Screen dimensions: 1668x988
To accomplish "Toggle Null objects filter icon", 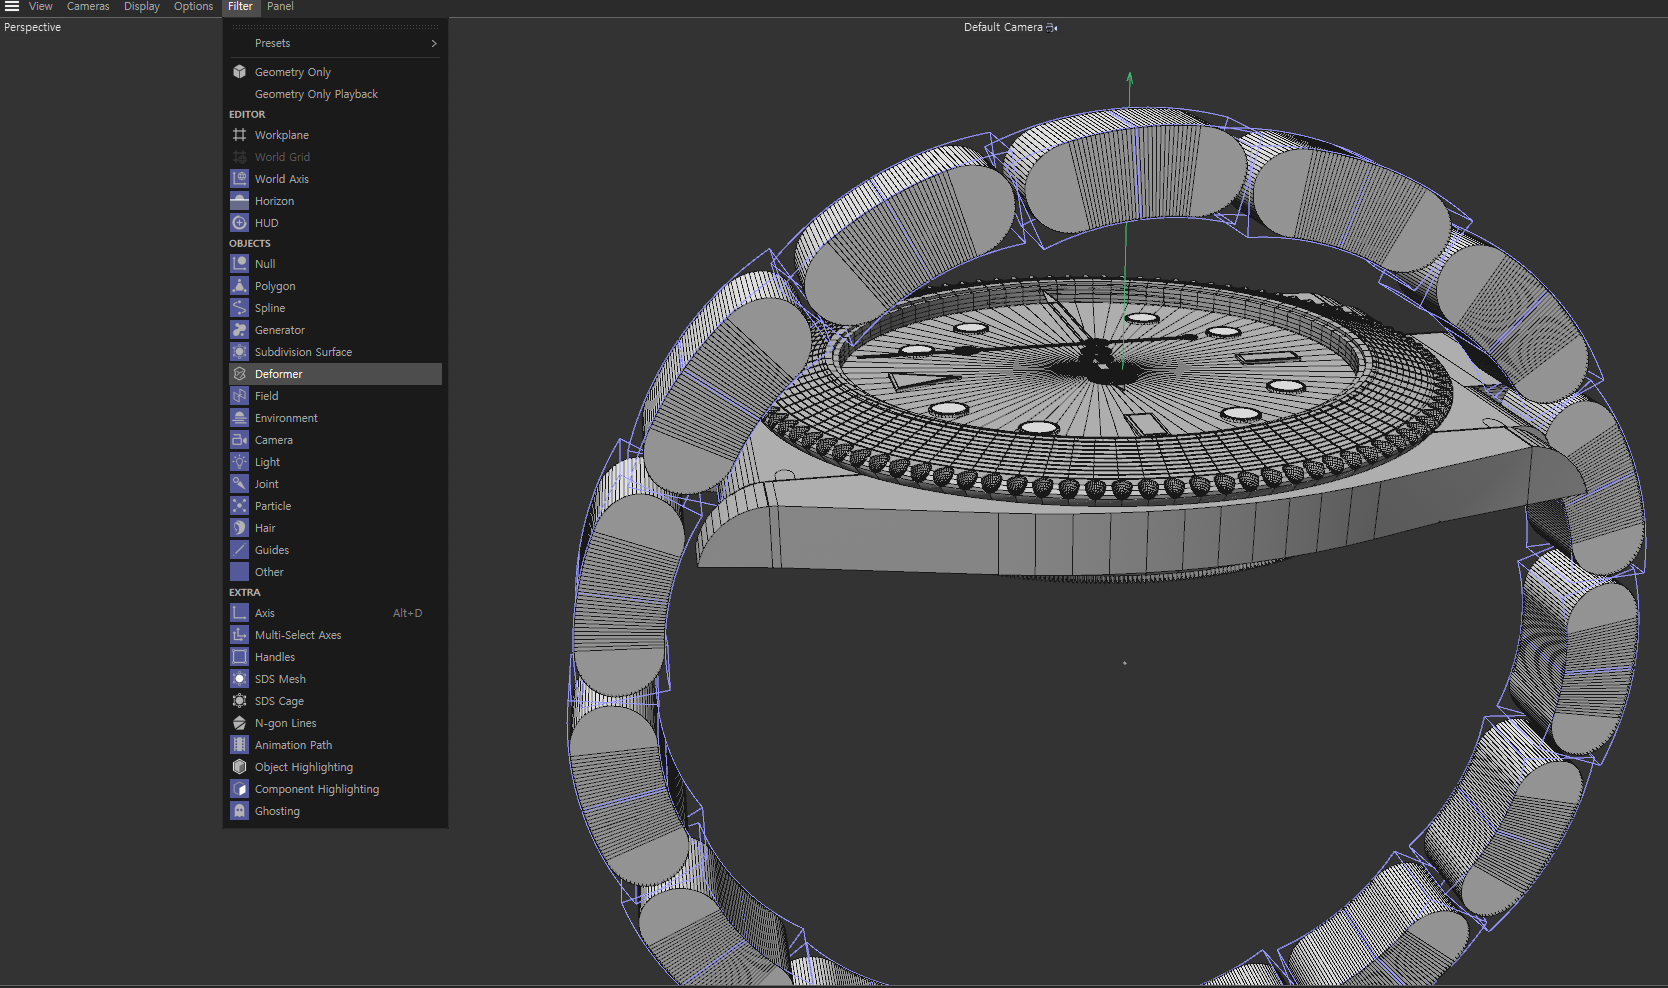I will (x=239, y=264).
